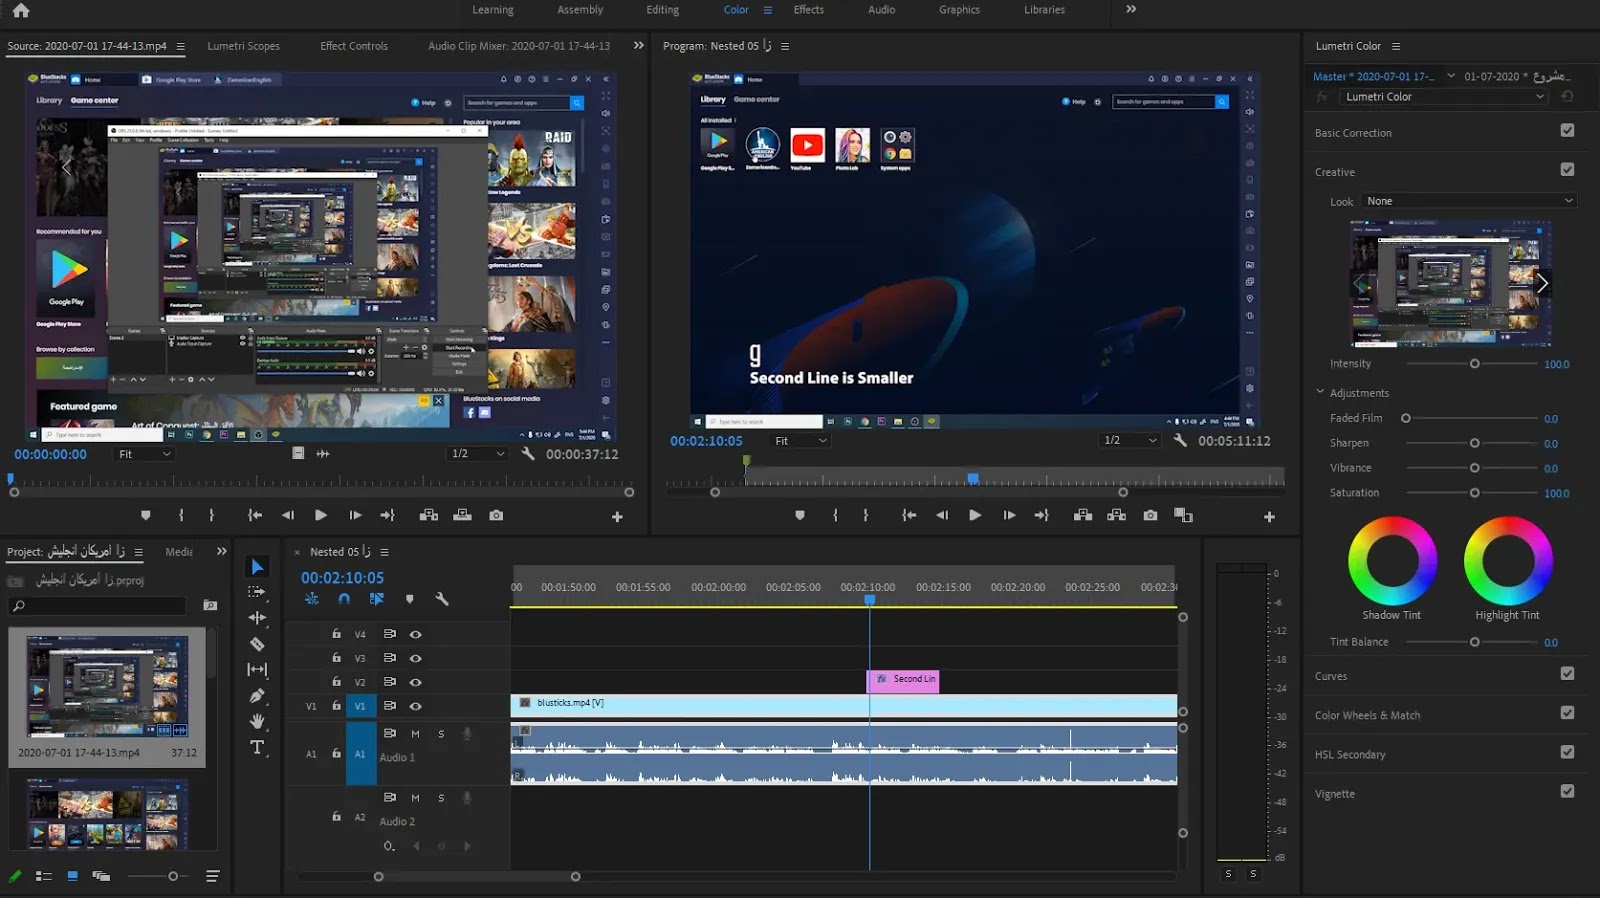Hide track V2 with eye icon
This screenshot has width=1600, height=898.
coord(415,682)
